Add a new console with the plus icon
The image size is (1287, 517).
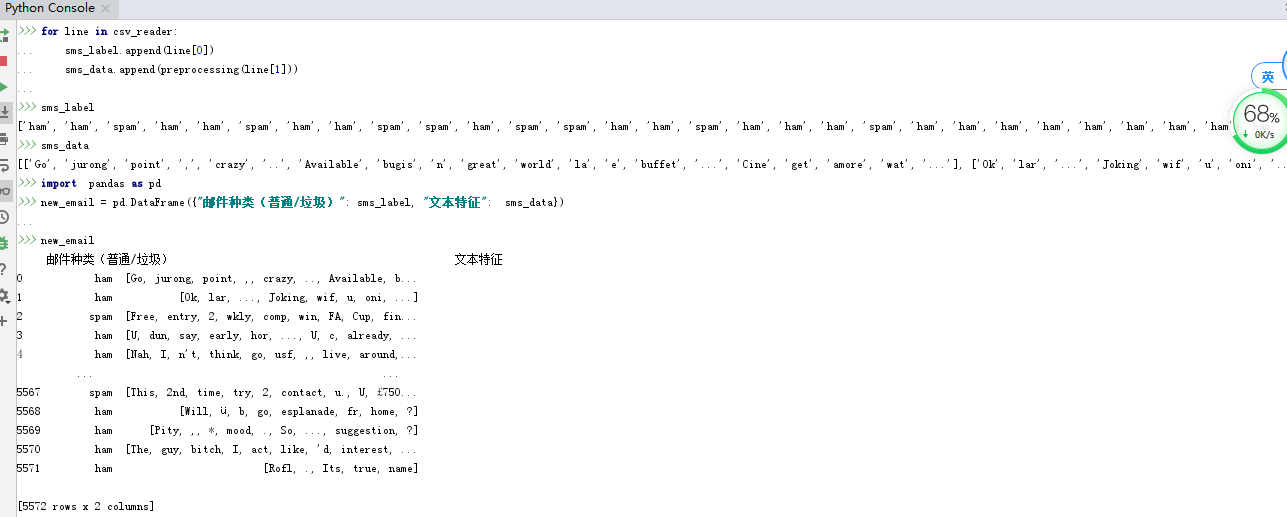pos(4,321)
